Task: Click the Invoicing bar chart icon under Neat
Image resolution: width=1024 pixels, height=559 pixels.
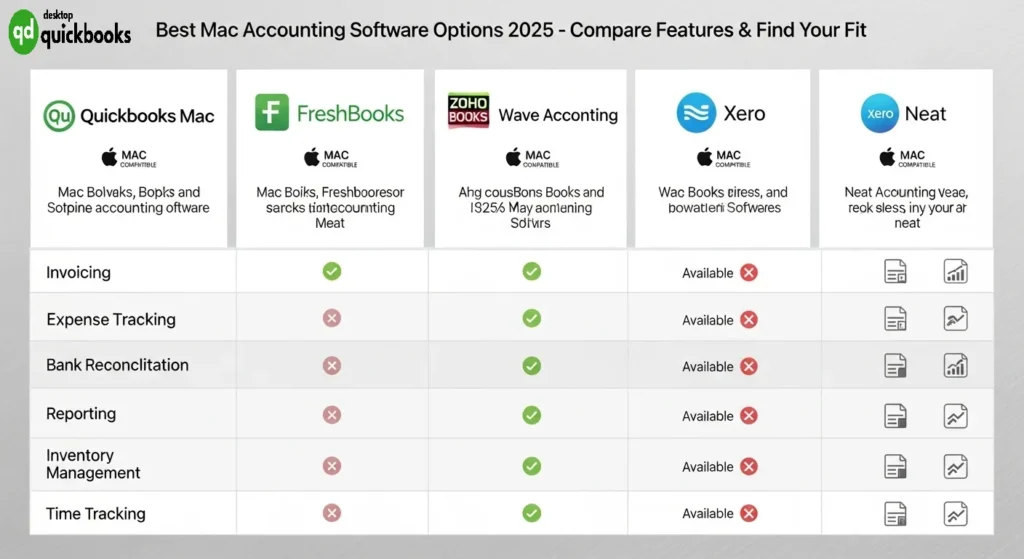Action: click(955, 271)
